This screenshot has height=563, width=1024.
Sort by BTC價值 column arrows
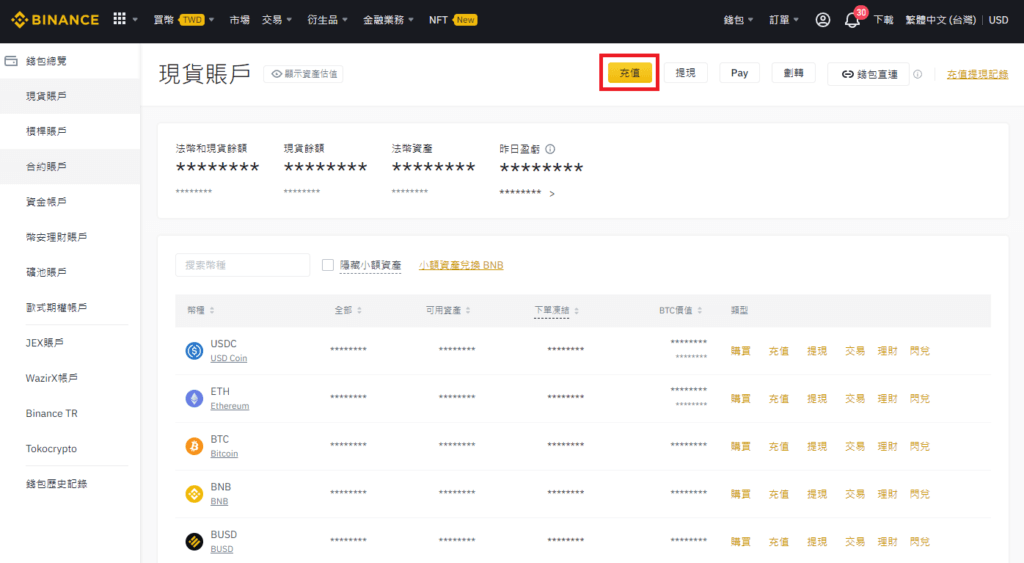[699, 310]
